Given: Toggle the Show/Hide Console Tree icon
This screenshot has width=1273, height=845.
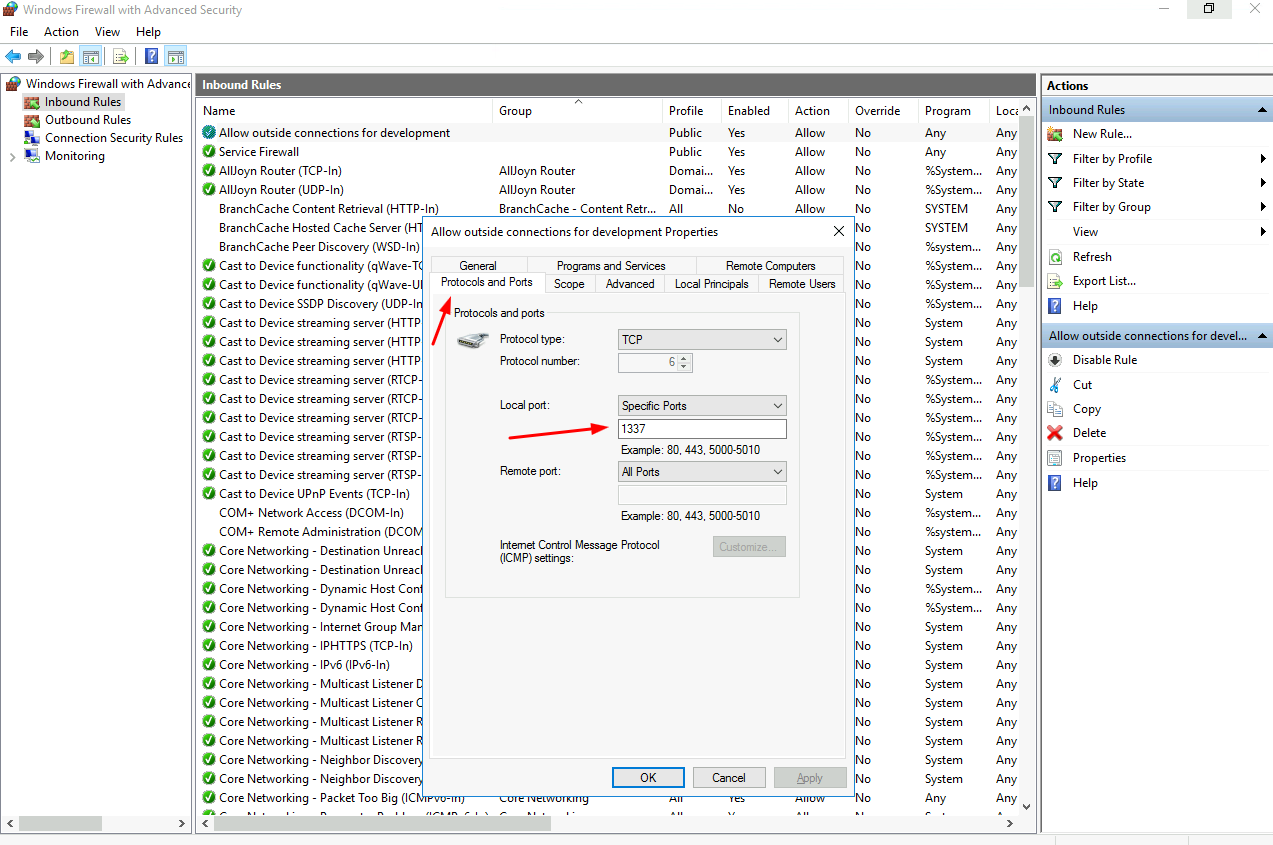Looking at the screenshot, I should [91, 57].
